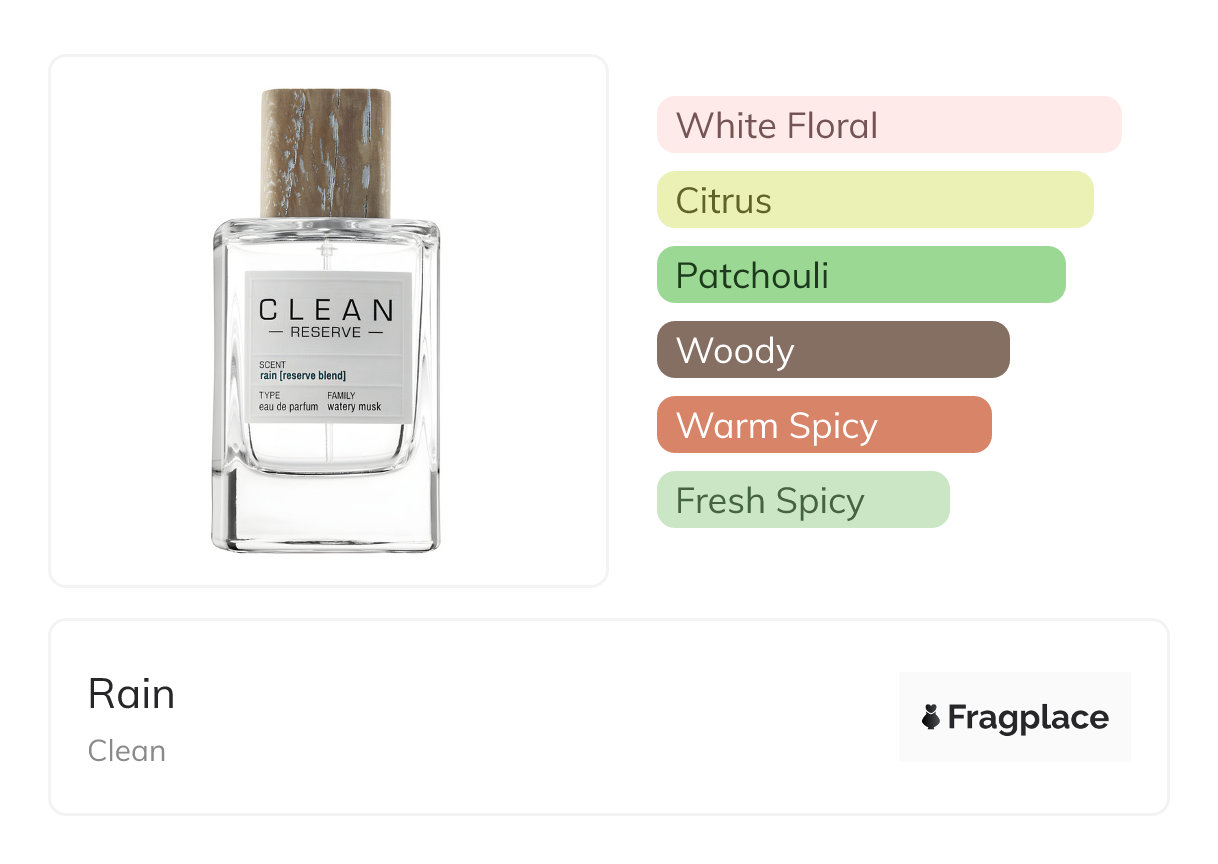Click the FAMILY heading on bottle label
This screenshot has width=1218, height=864.
[341, 396]
